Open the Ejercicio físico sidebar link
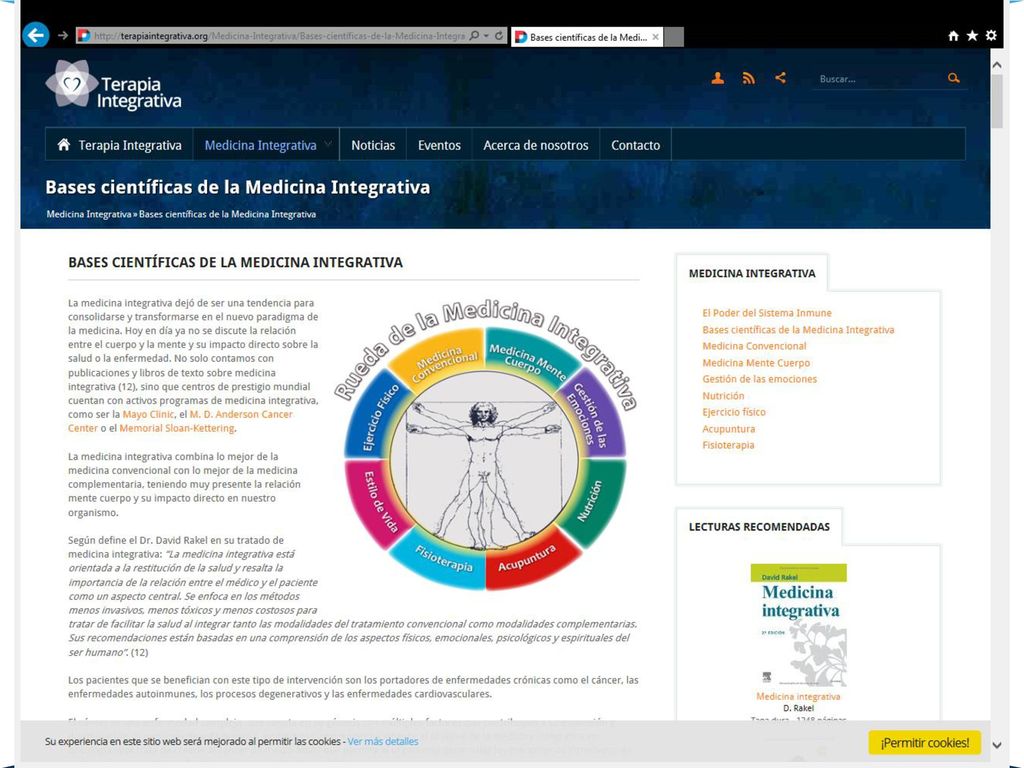 [734, 412]
